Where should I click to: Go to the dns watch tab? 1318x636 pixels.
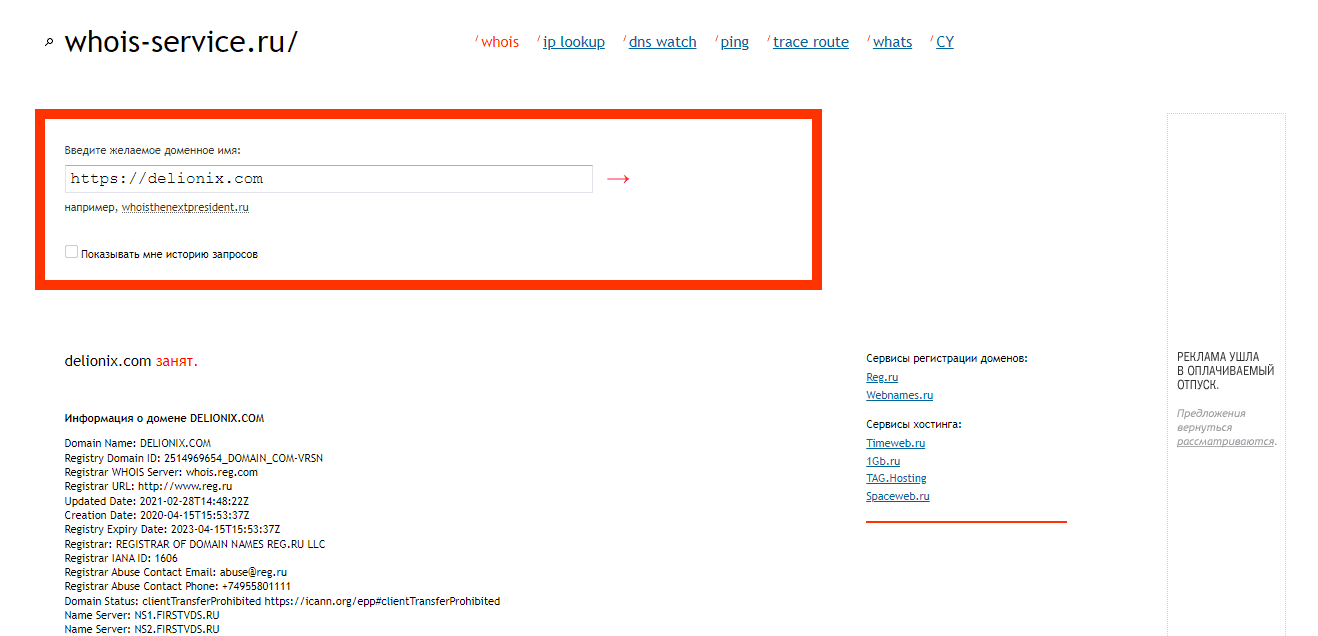[662, 42]
